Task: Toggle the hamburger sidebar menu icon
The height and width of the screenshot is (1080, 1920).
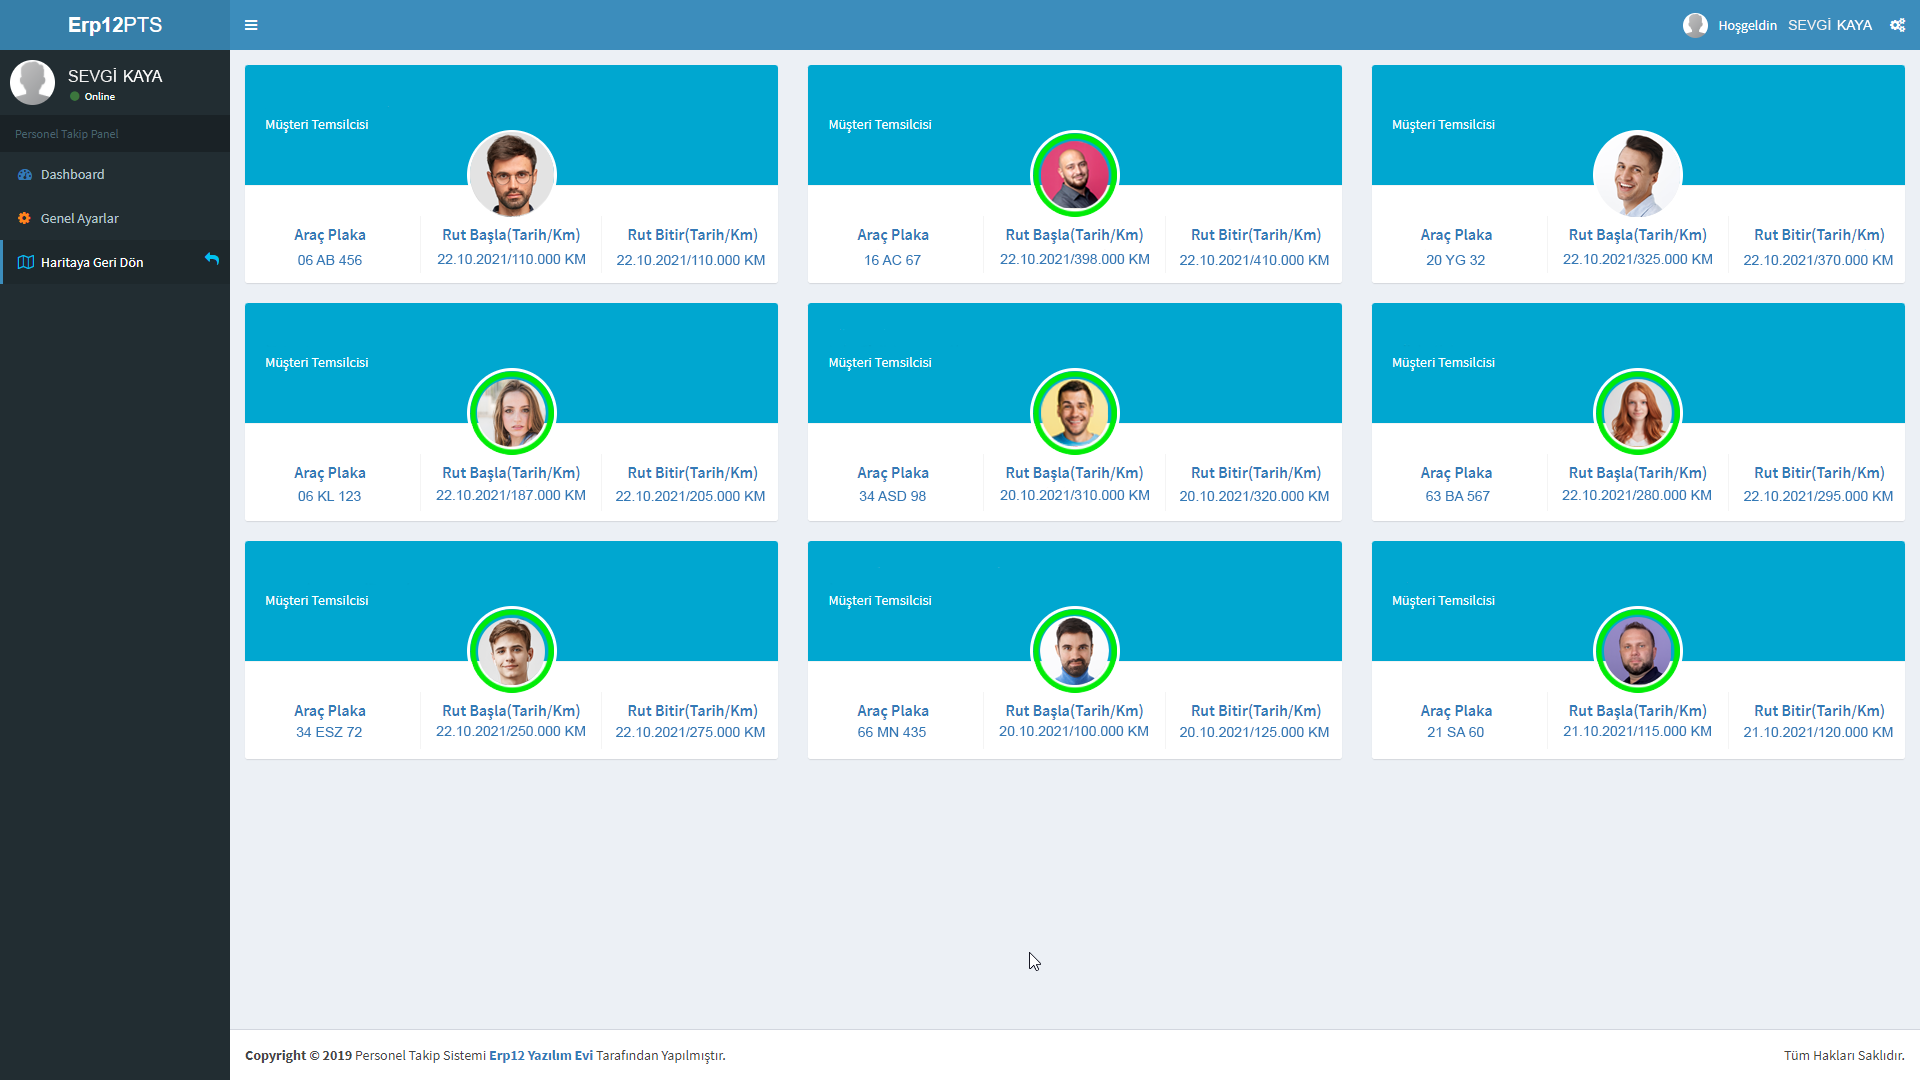Action: [251, 25]
